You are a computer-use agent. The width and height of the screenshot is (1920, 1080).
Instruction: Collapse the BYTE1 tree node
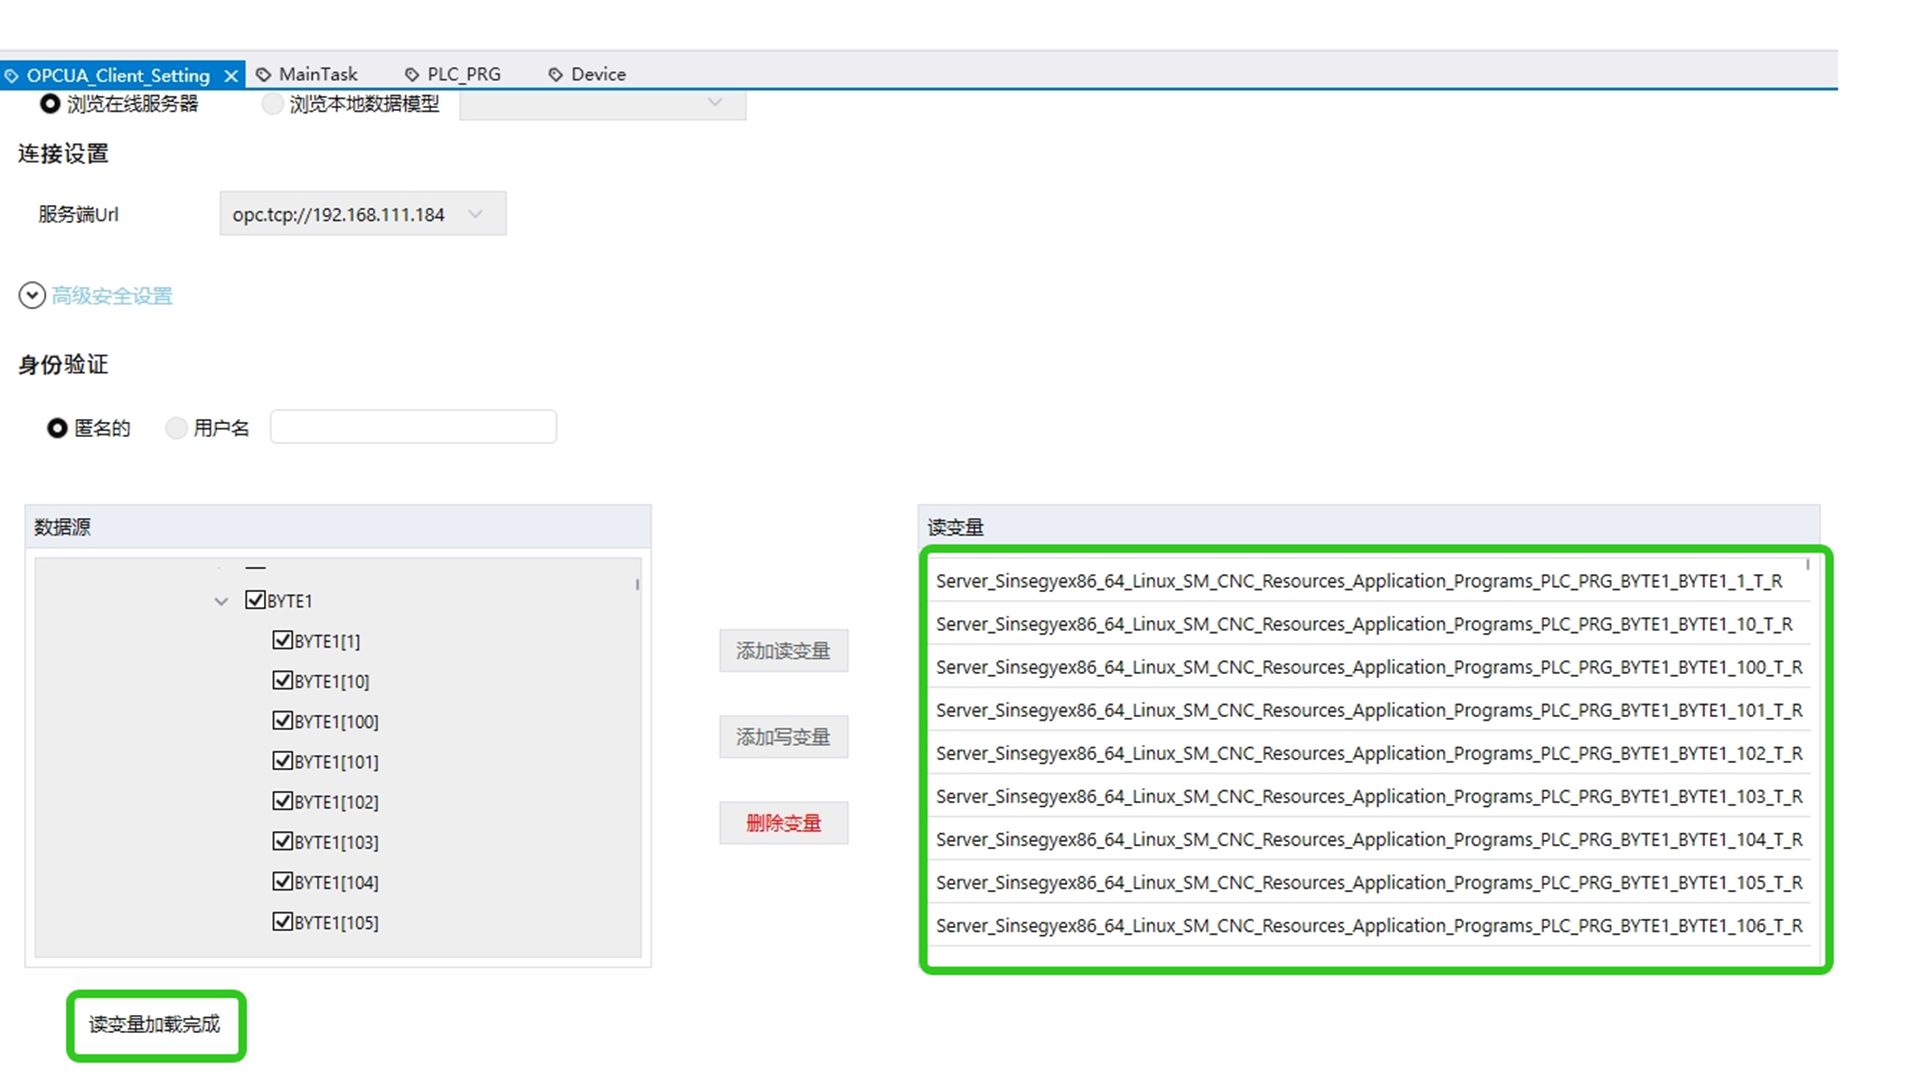point(221,601)
